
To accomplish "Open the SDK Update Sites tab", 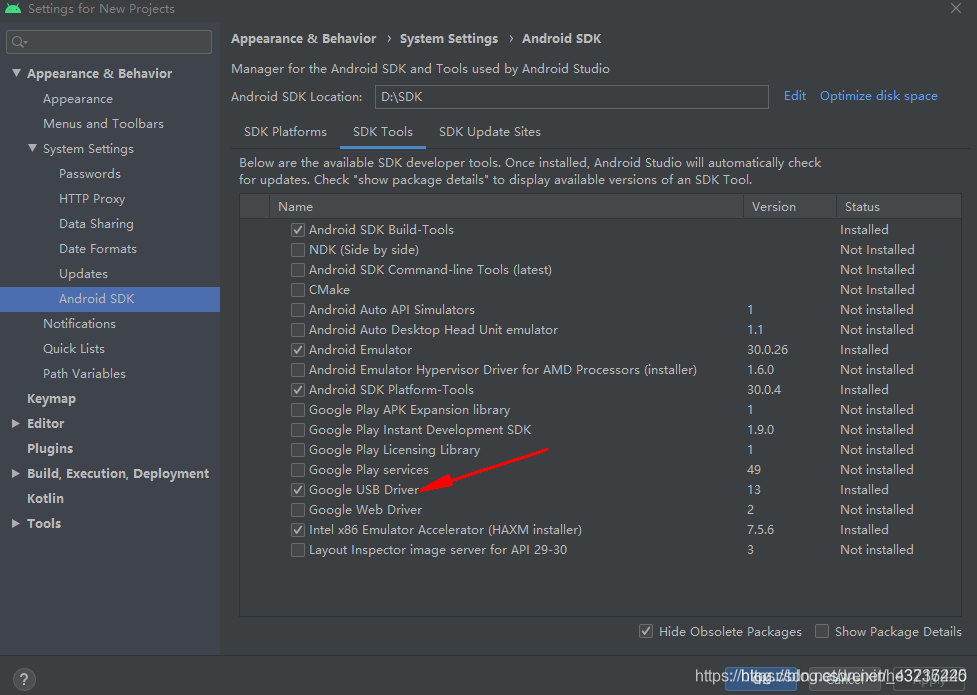I will (x=490, y=132).
